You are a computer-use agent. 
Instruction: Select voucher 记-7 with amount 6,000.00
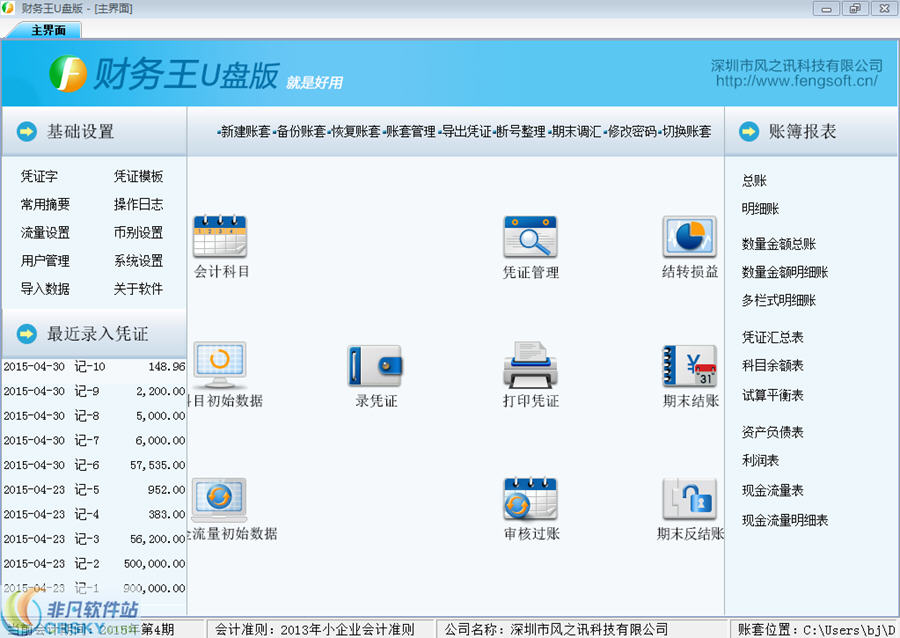click(x=94, y=440)
